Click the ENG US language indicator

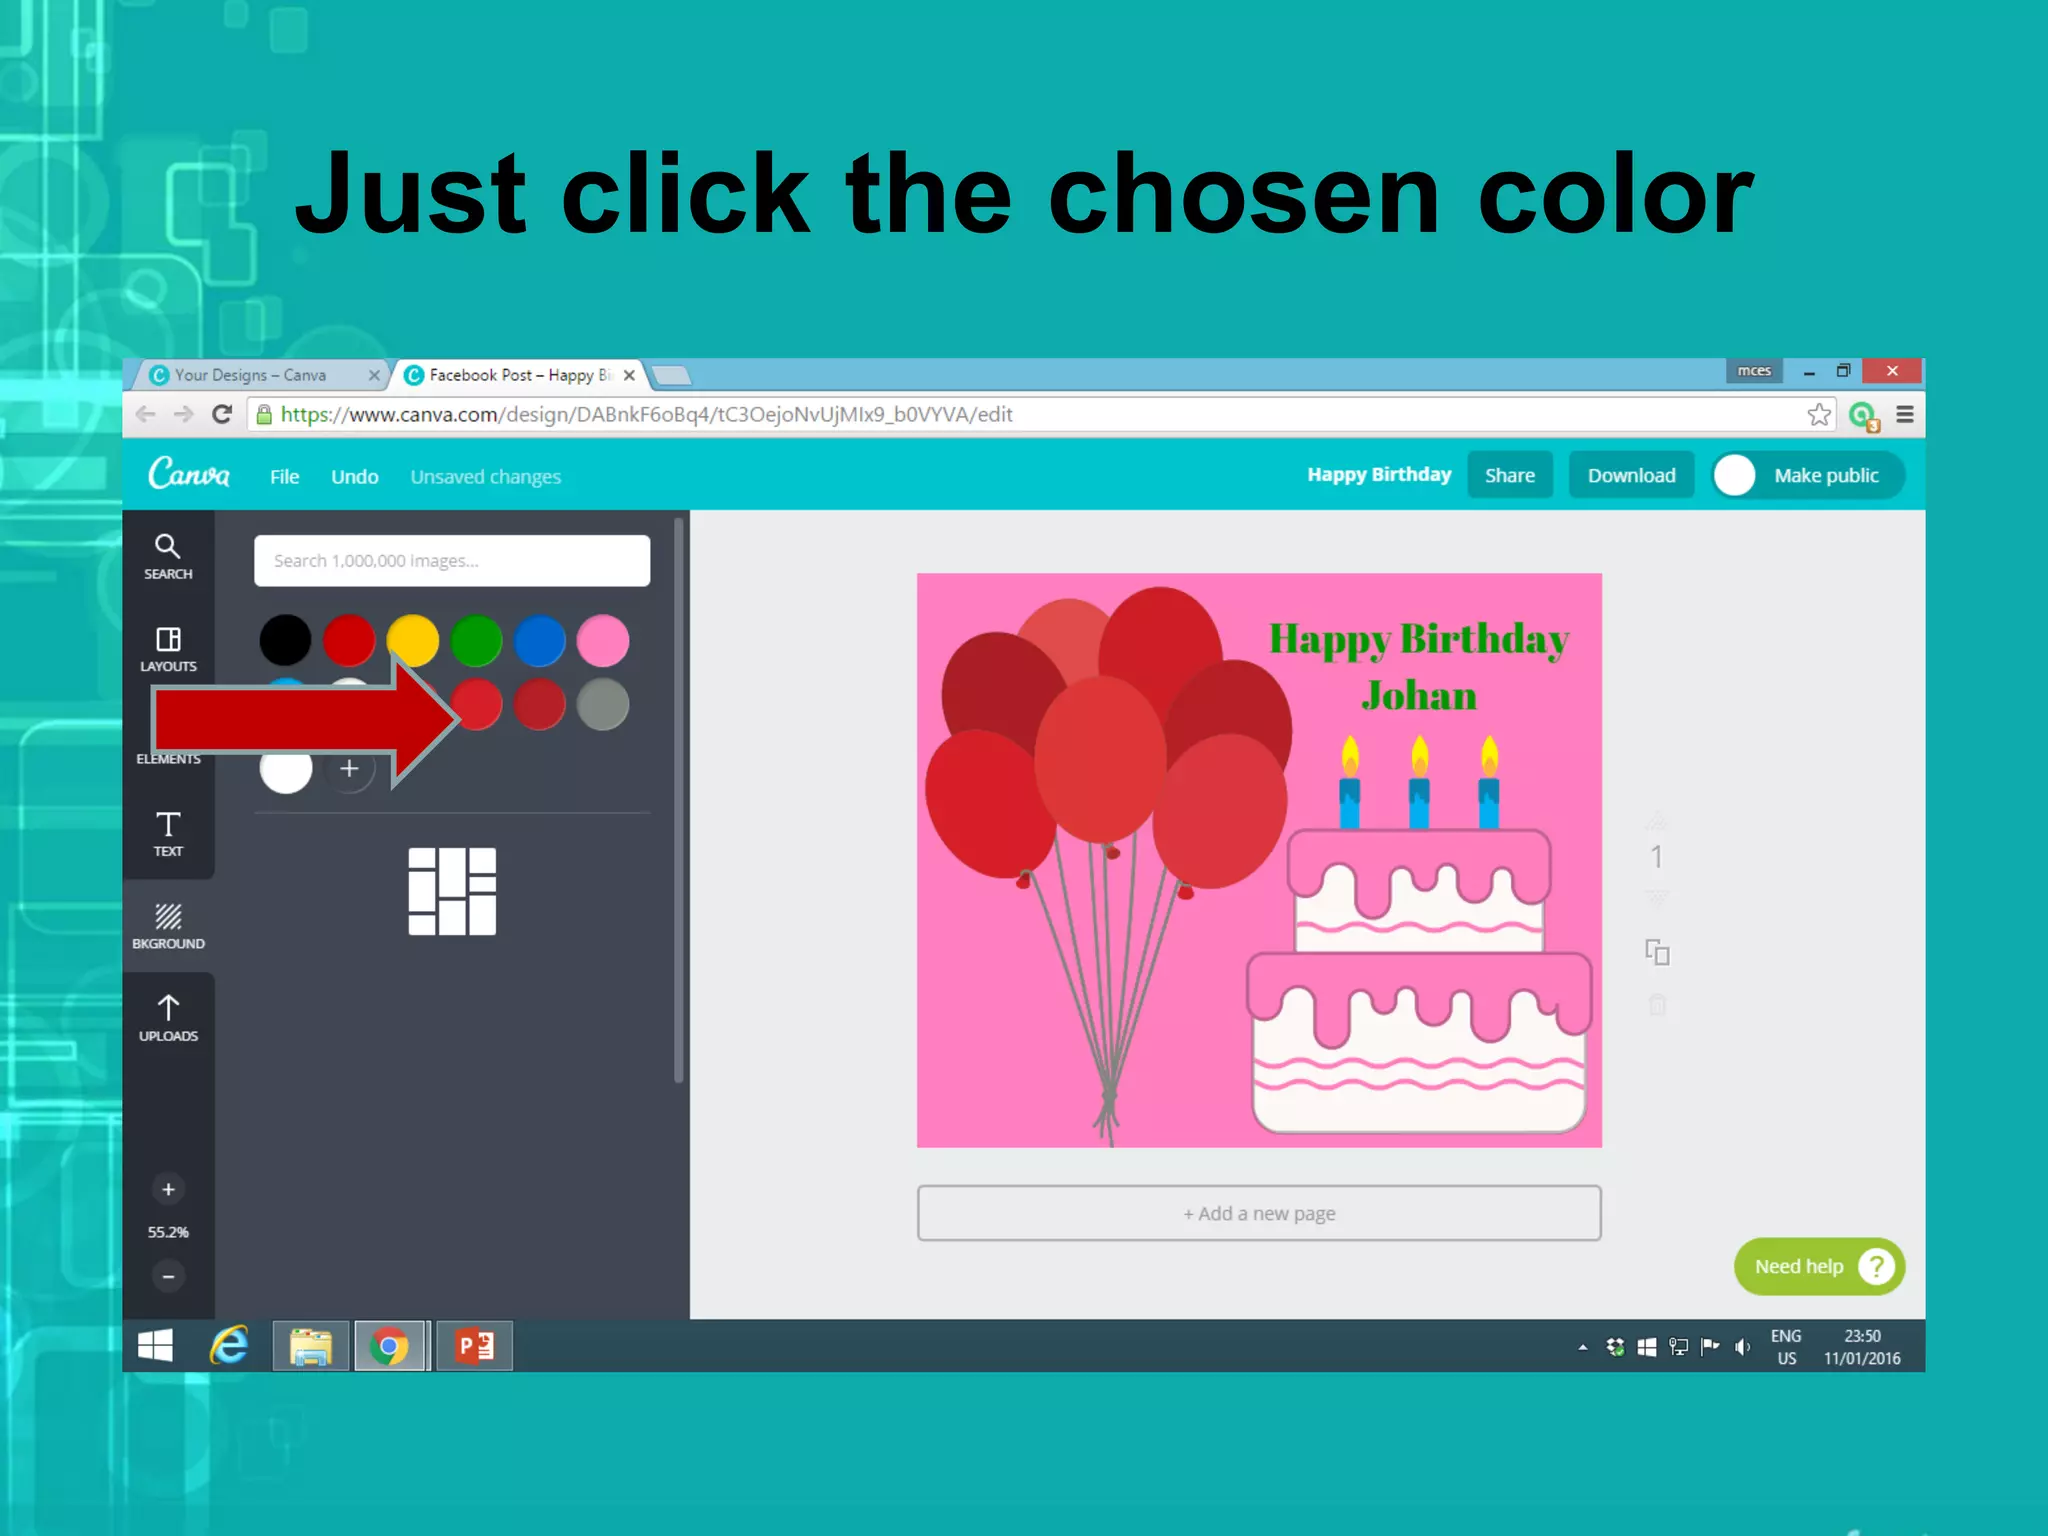point(1786,1347)
